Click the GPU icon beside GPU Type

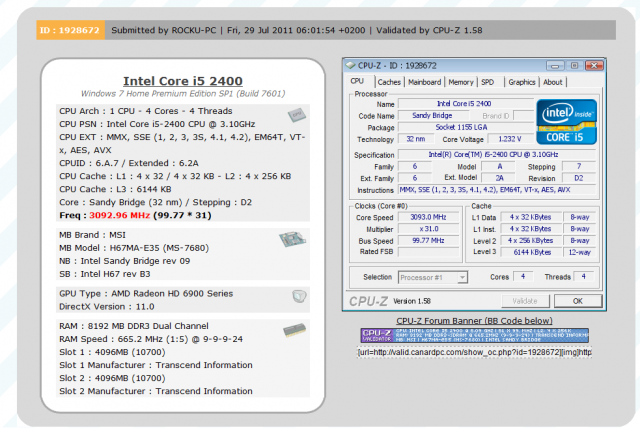[299, 296]
